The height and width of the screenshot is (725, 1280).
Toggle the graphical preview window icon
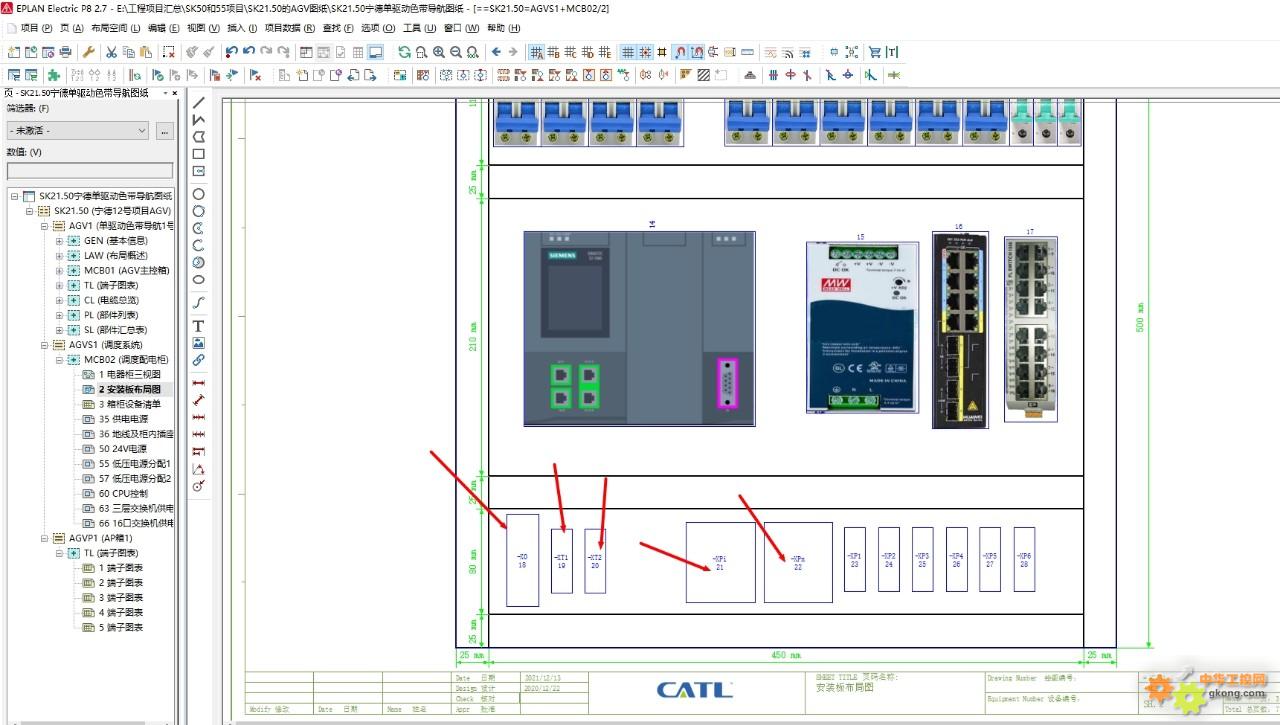tap(376, 52)
